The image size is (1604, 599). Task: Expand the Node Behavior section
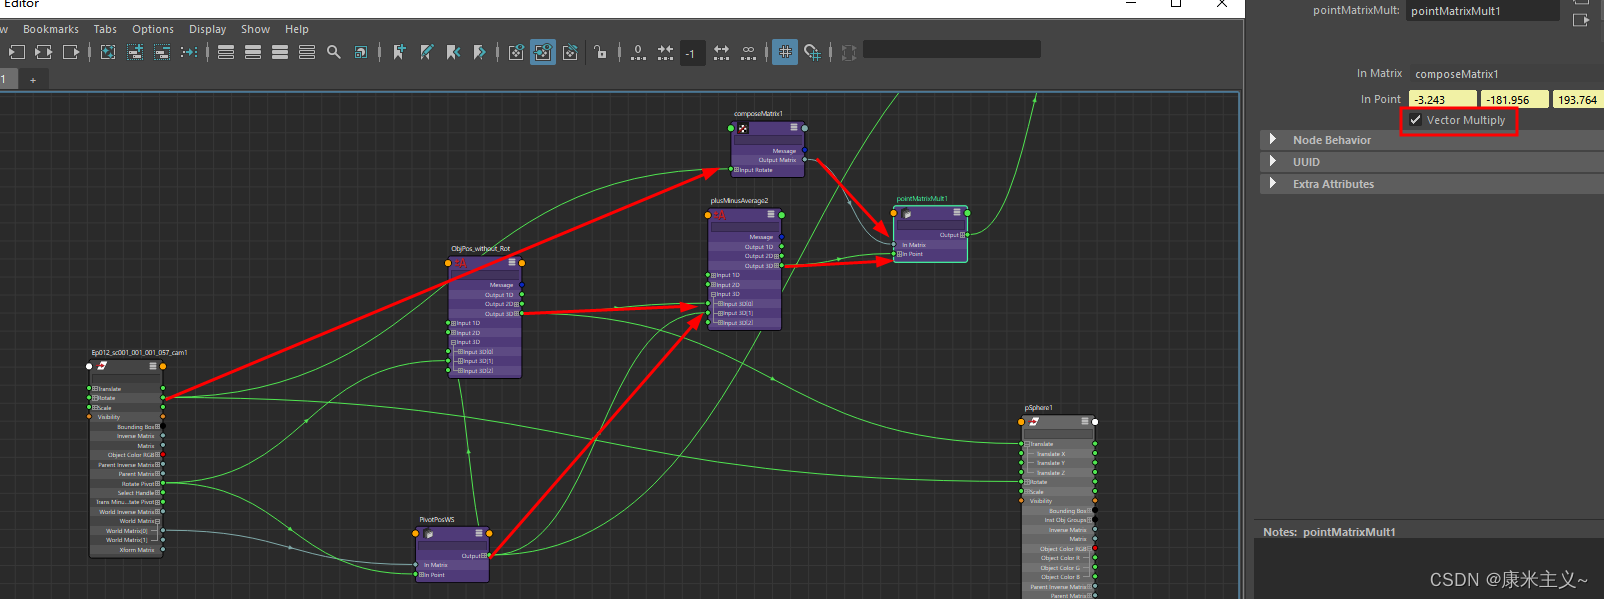1272,139
